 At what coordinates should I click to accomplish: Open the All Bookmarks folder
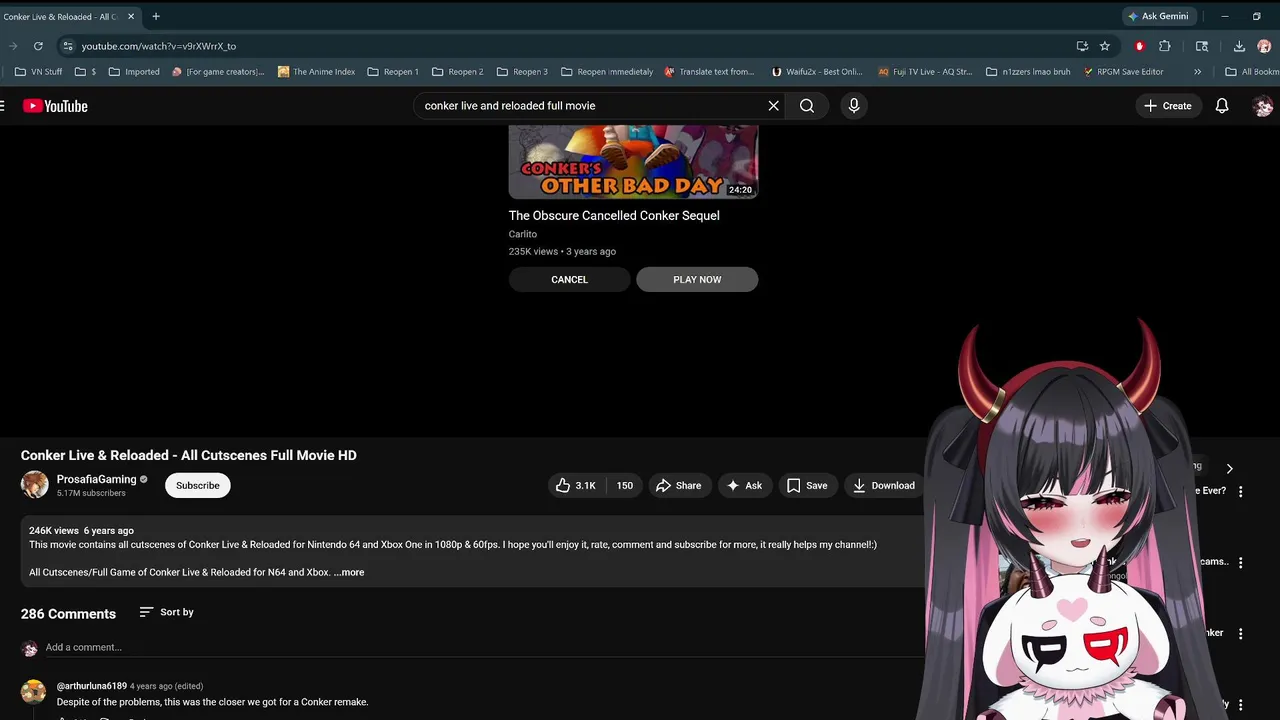(1252, 72)
